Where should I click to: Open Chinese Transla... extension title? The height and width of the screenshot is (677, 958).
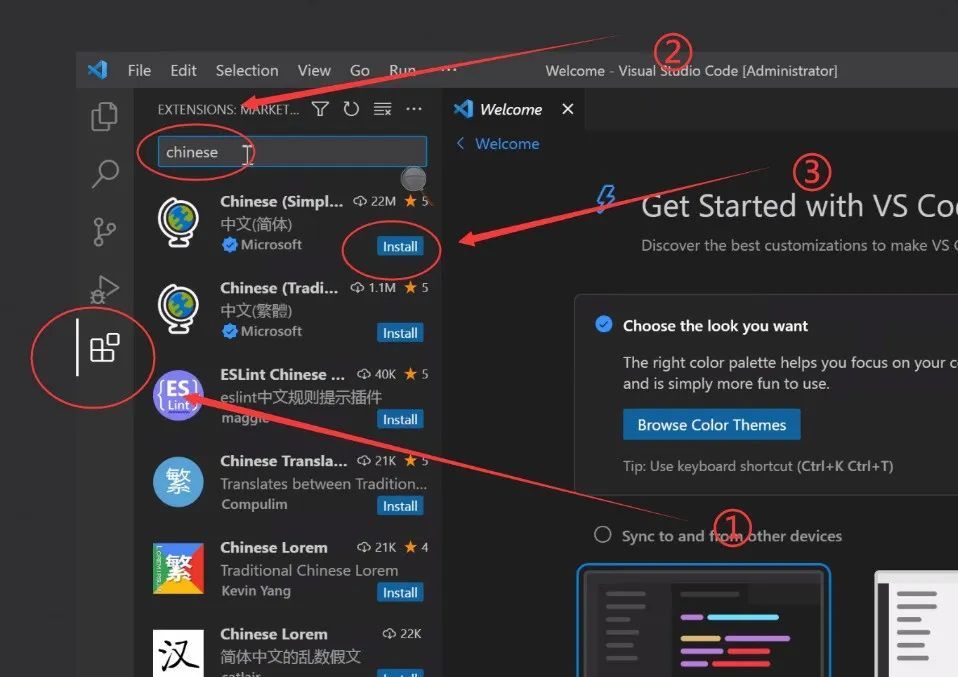pyautogui.click(x=283, y=461)
